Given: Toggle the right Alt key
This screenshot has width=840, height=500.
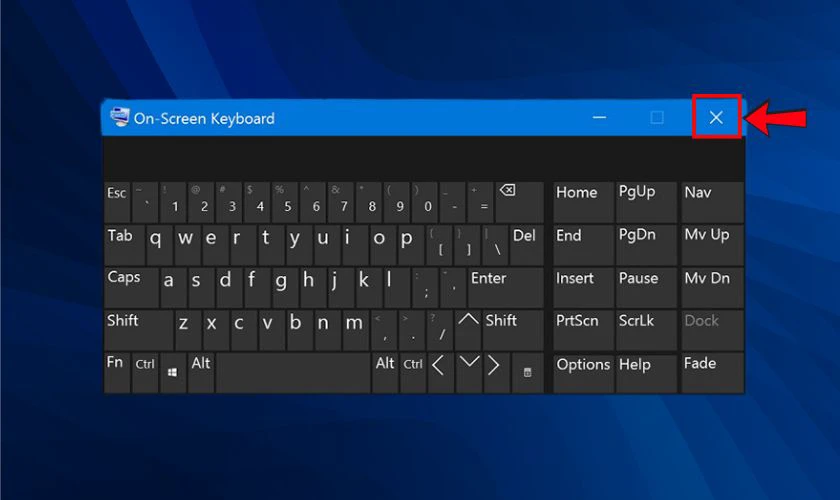Looking at the screenshot, I should (385, 372).
